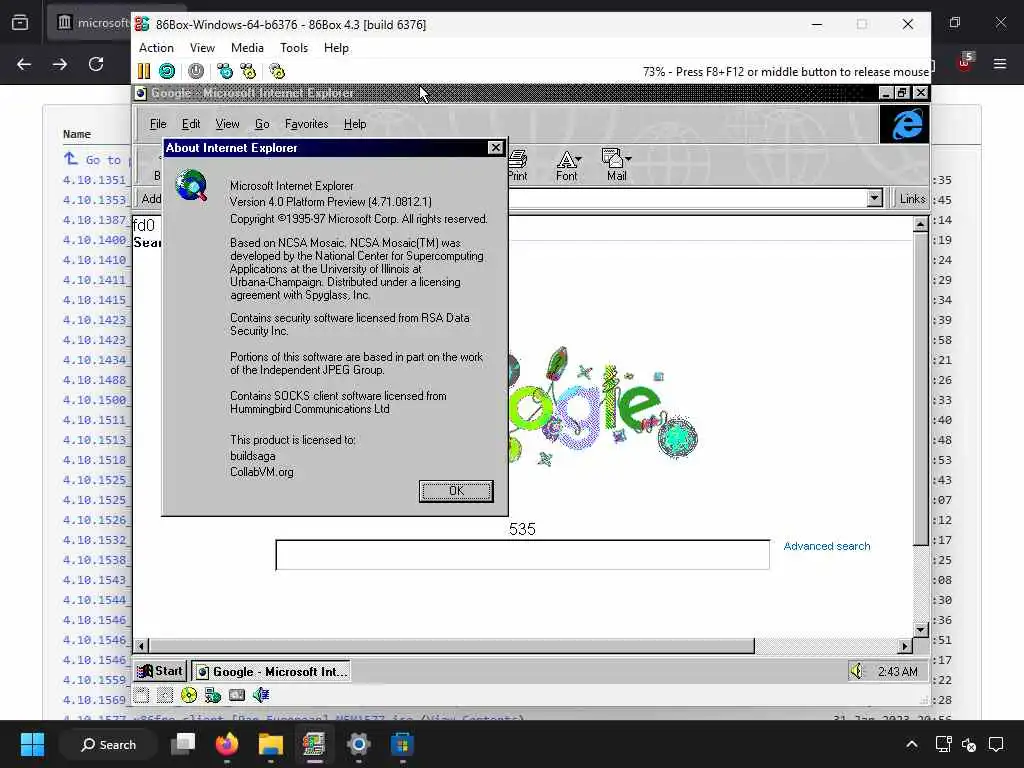Click the gray ACPI shutdown power icon
The image size is (1024, 768).
tap(196, 71)
